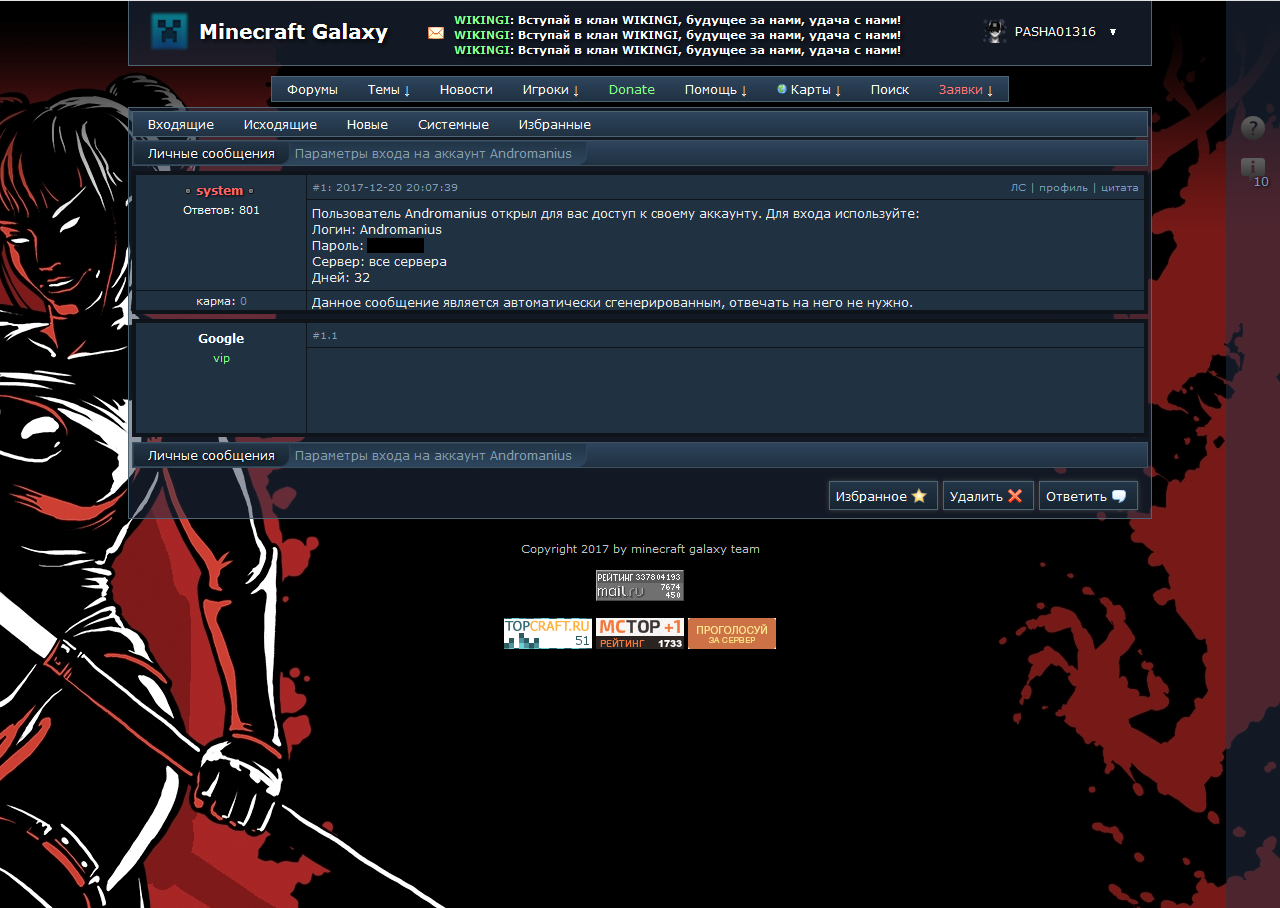Click the Удалить delete button
1280x908 pixels.
click(989, 496)
